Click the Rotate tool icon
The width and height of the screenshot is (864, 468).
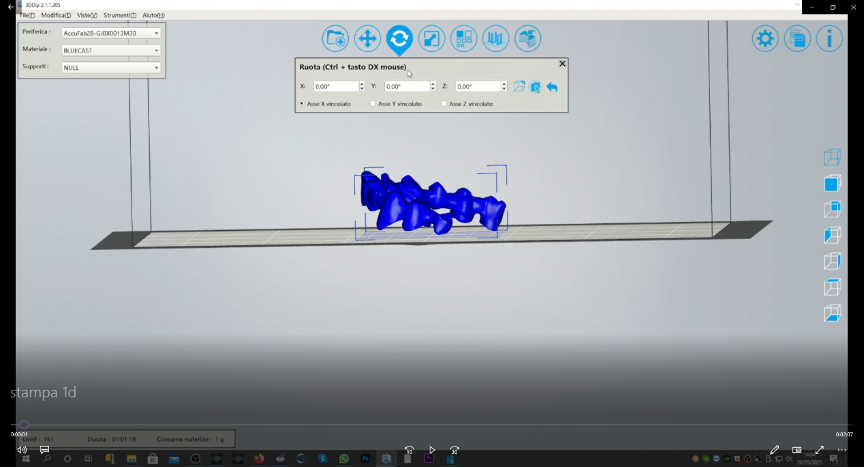(399, 39)
